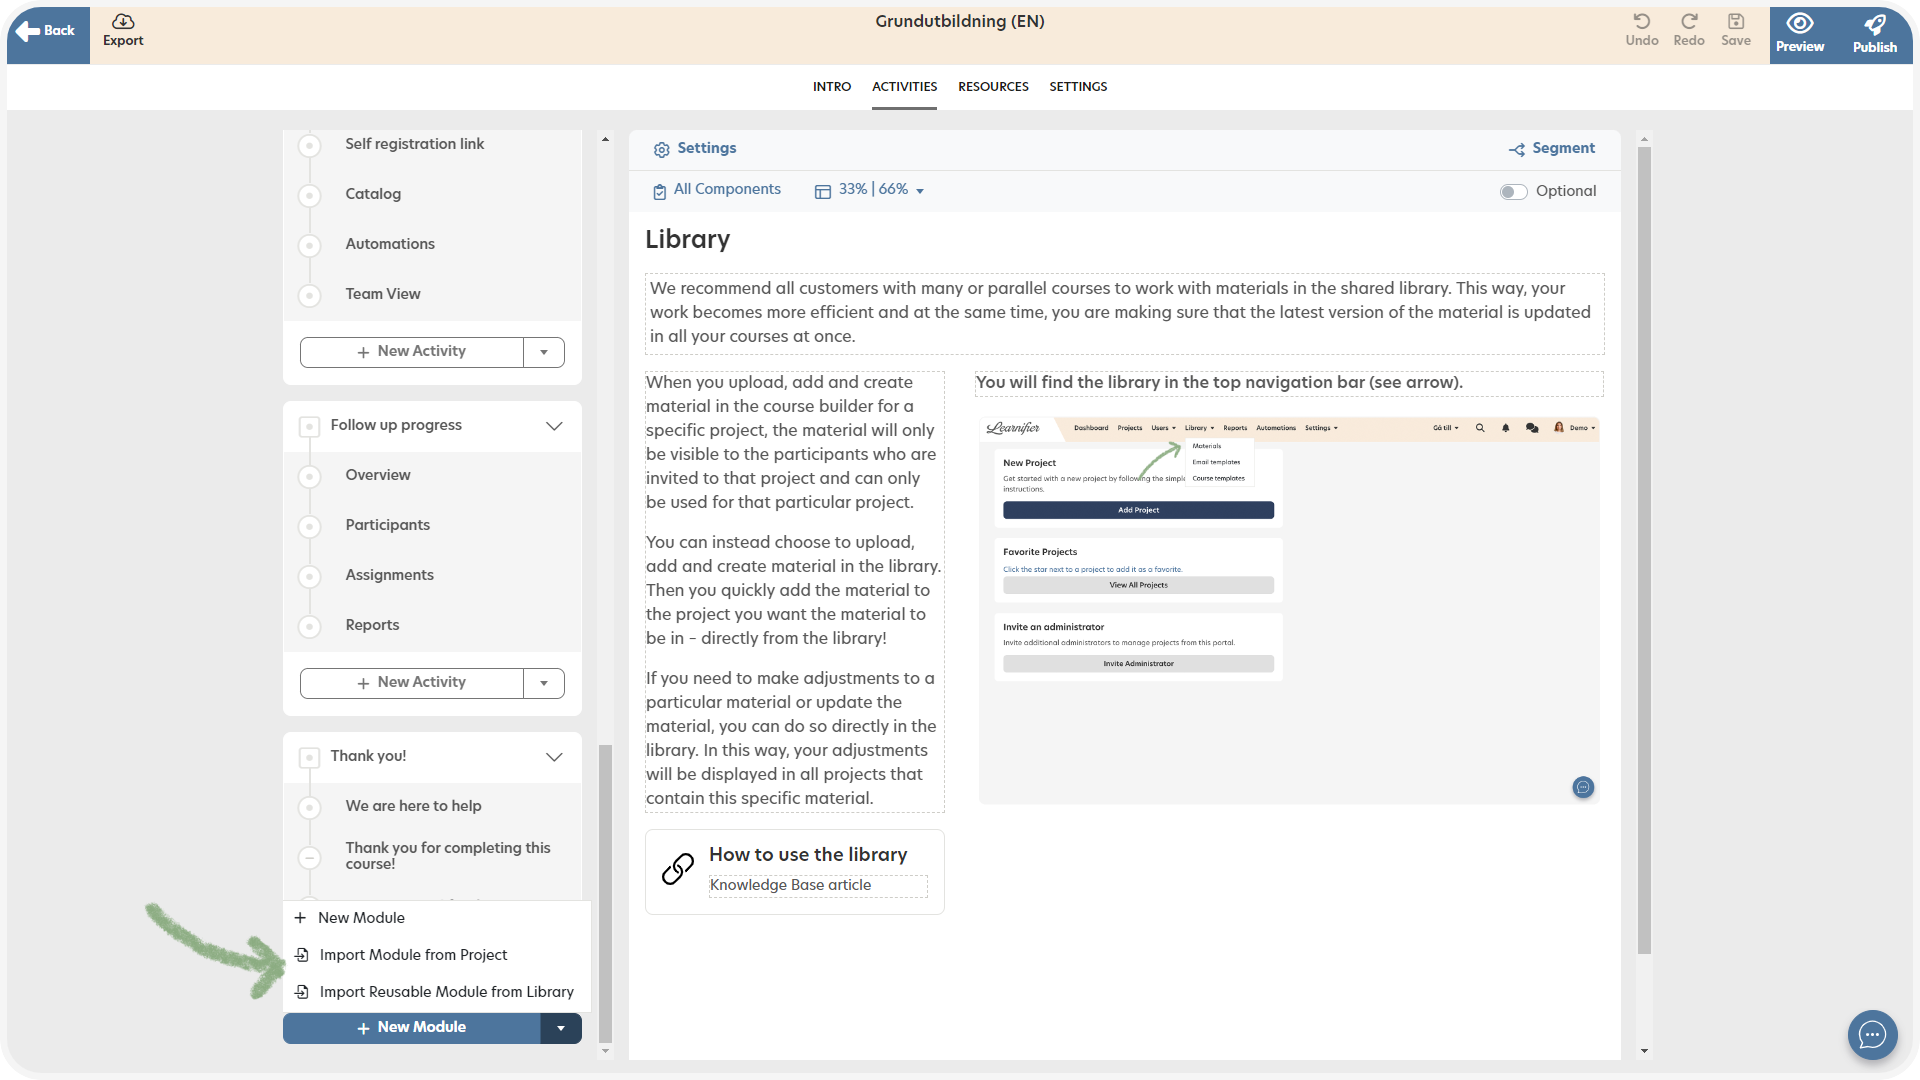Select Import Module from Project menu item
Viewport: 1920px width, 1080px height.
413,955
